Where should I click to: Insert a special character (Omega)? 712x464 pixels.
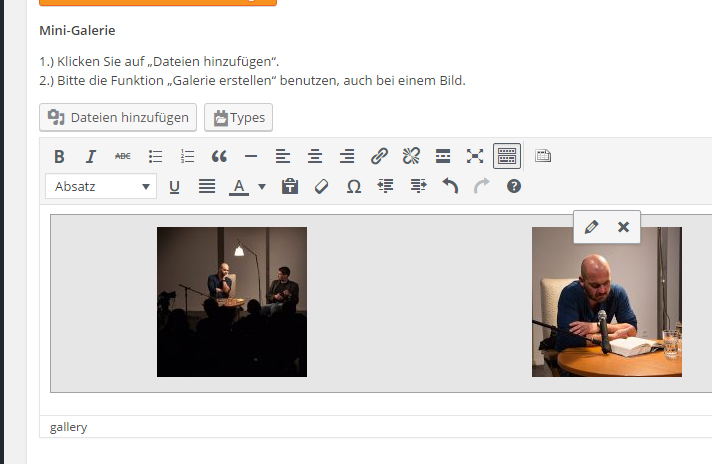(353, 186)
